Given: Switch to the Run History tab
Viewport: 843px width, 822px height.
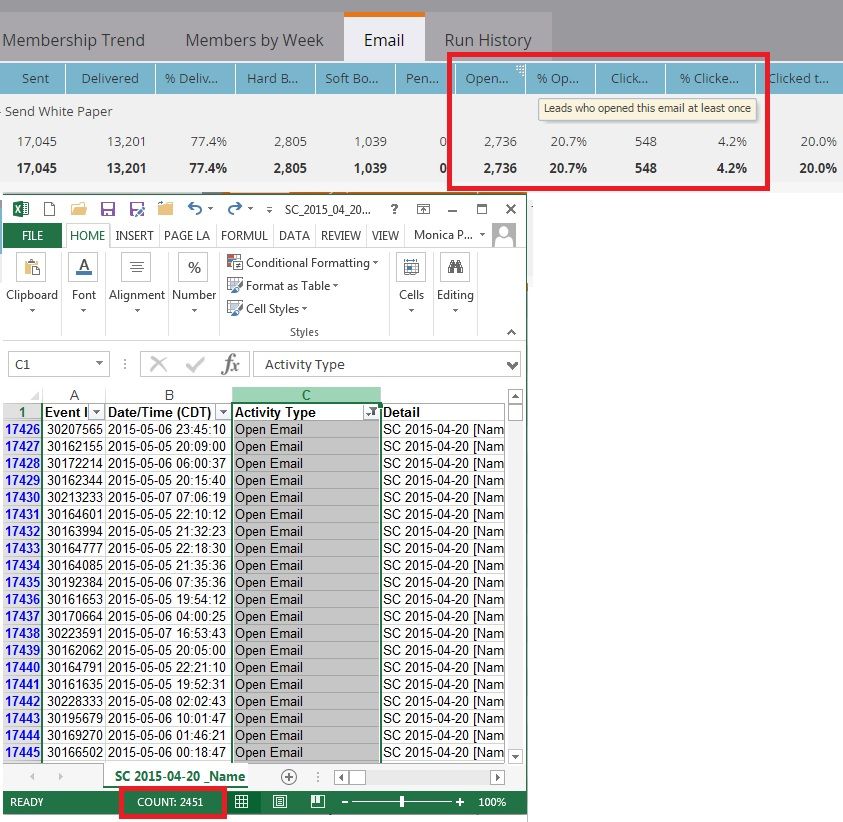Looking at the screenshot, I should coord(488,40).
